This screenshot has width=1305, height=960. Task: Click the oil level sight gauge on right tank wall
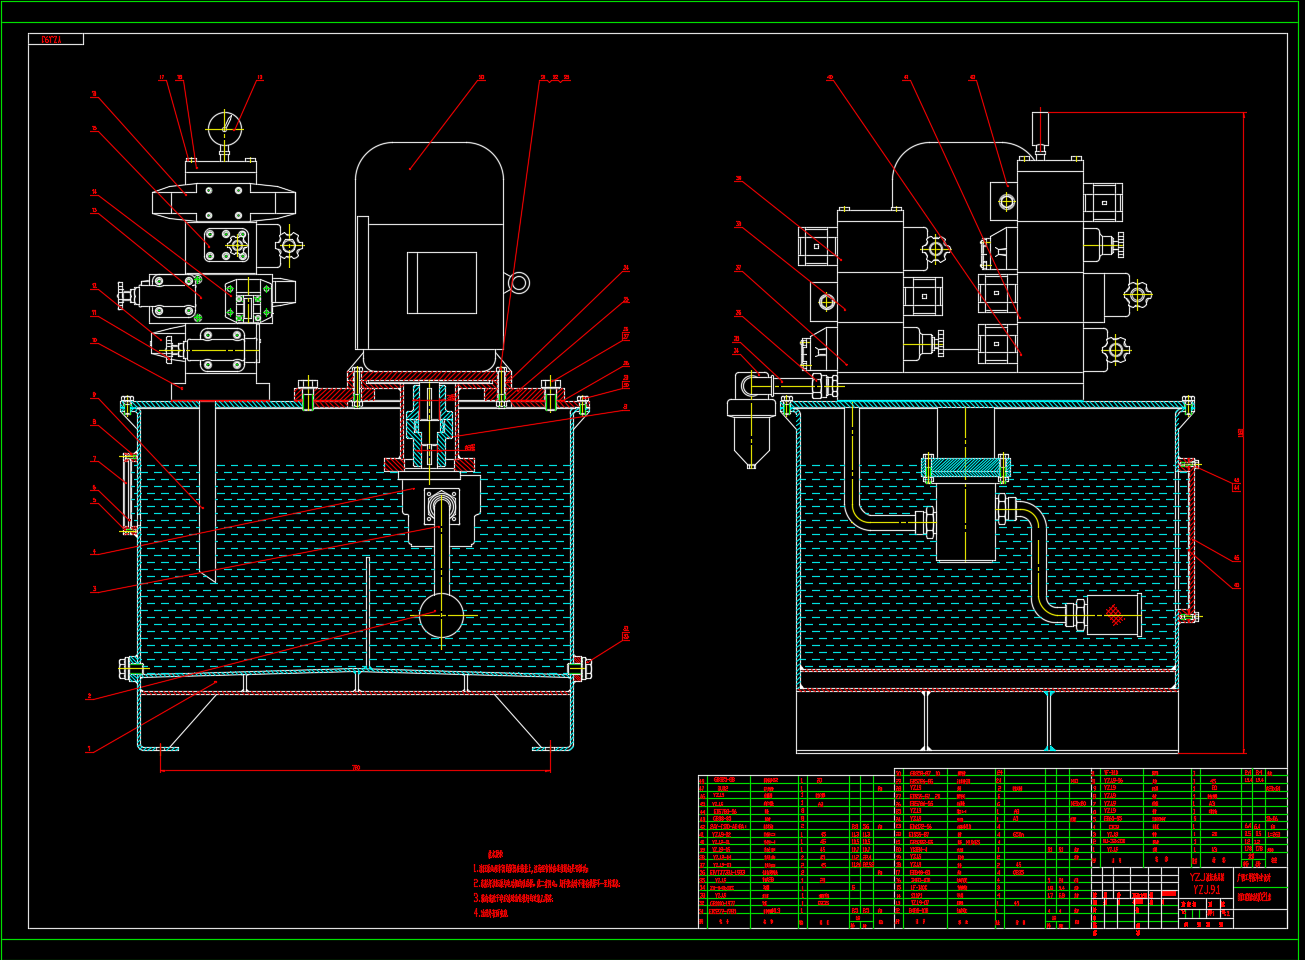click(x=1190, y=540)
